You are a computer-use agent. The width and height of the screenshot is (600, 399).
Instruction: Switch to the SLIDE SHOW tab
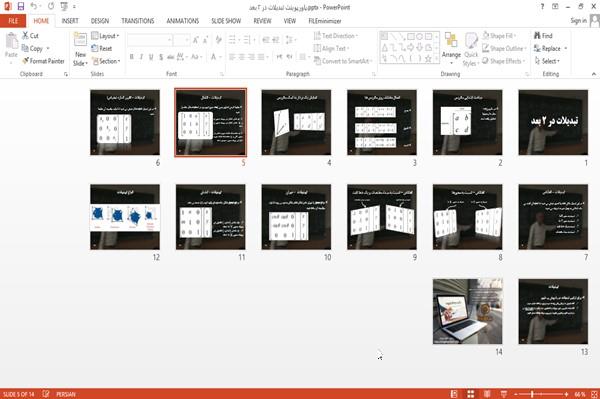[226, 21]
